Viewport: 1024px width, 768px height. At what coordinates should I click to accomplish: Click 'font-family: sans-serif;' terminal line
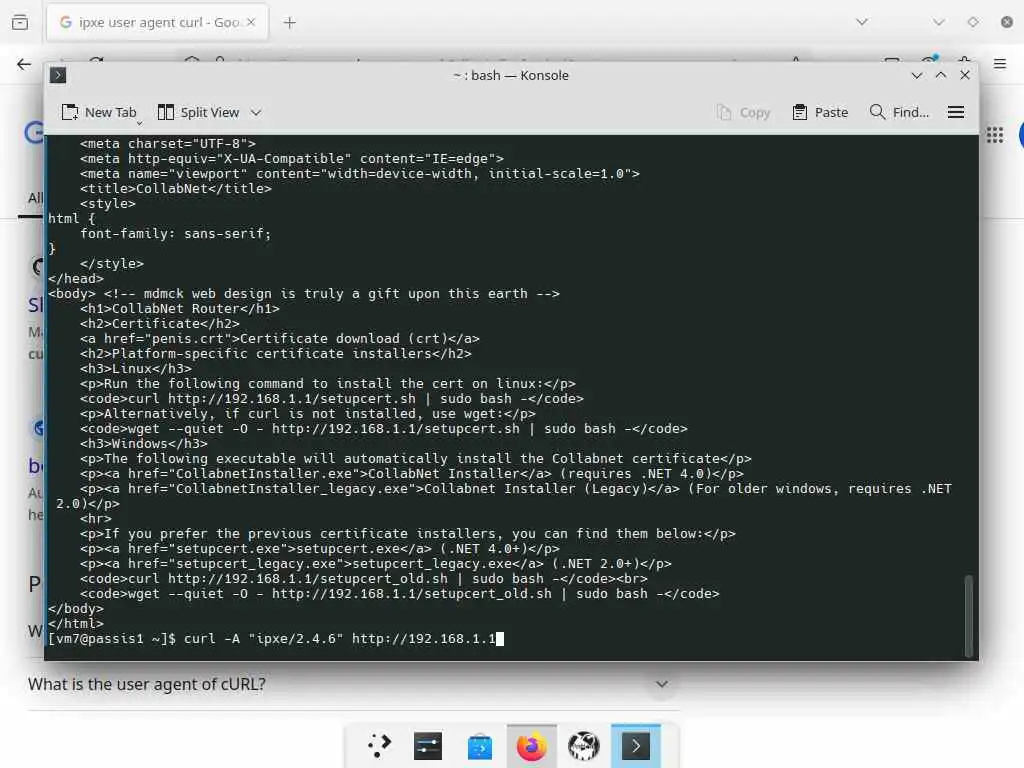[x=176, y=234]
